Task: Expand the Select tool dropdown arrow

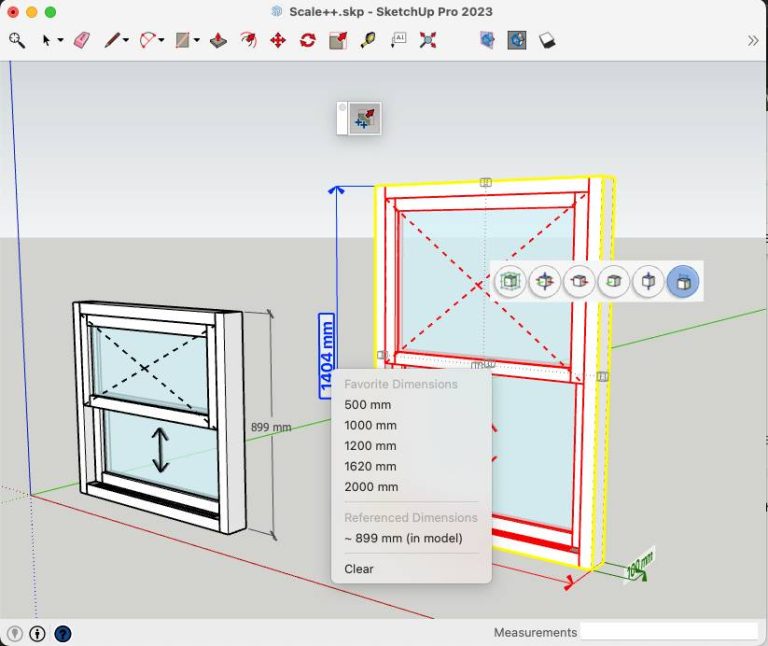Action: click(x=60, y=41)
